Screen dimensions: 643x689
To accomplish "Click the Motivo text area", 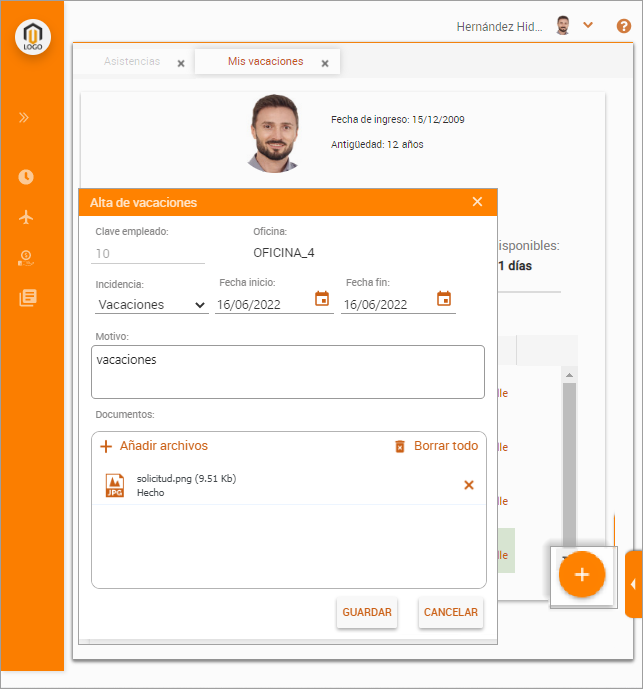I will 287,372.
